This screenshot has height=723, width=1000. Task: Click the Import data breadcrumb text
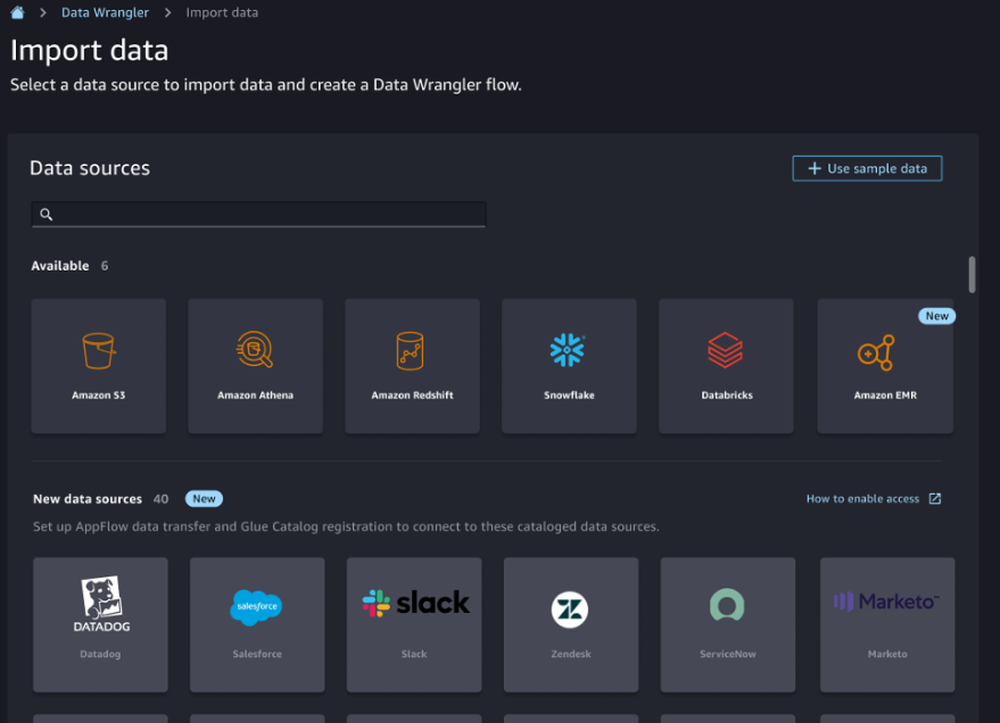pyautogui.click(x=222, y=12)
